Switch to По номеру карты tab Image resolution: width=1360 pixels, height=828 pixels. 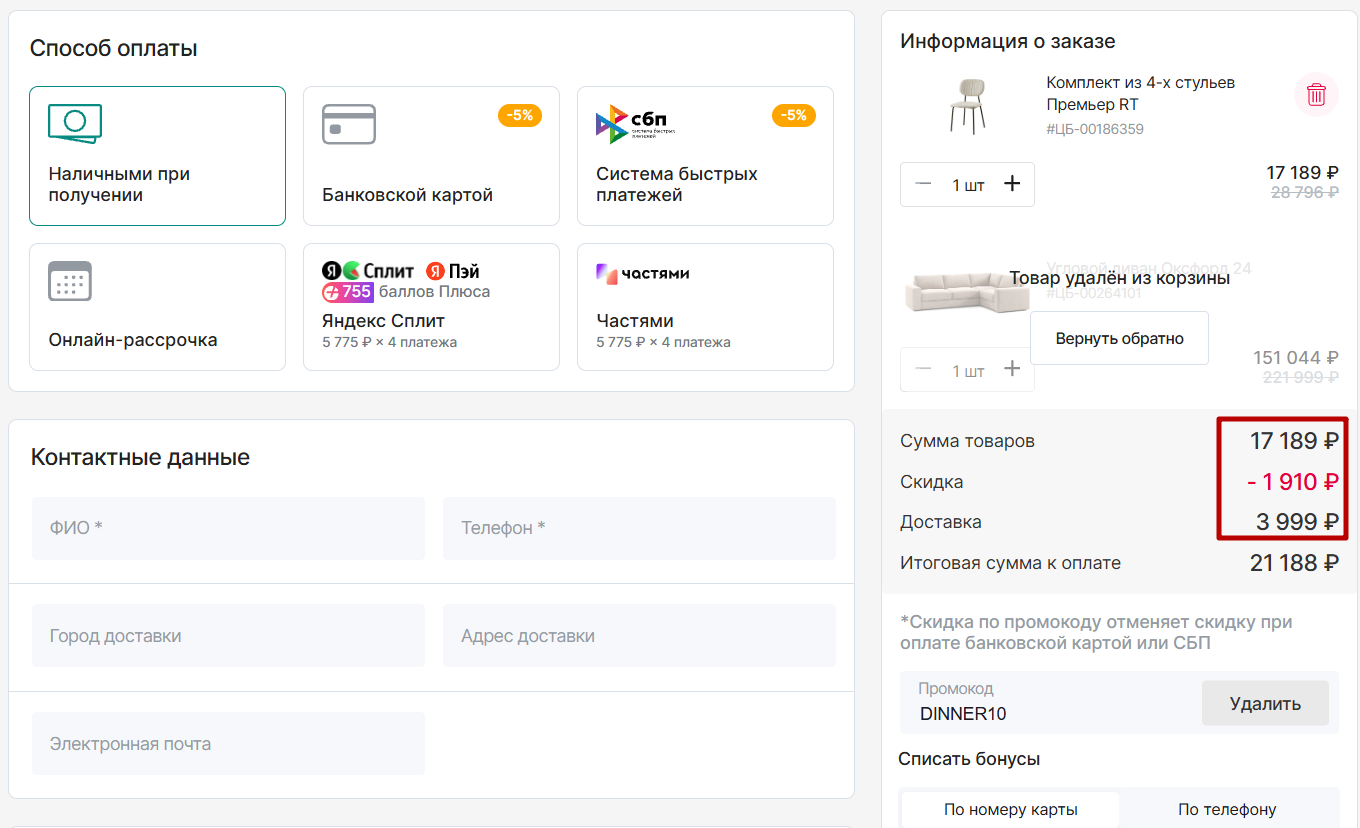1010,809
